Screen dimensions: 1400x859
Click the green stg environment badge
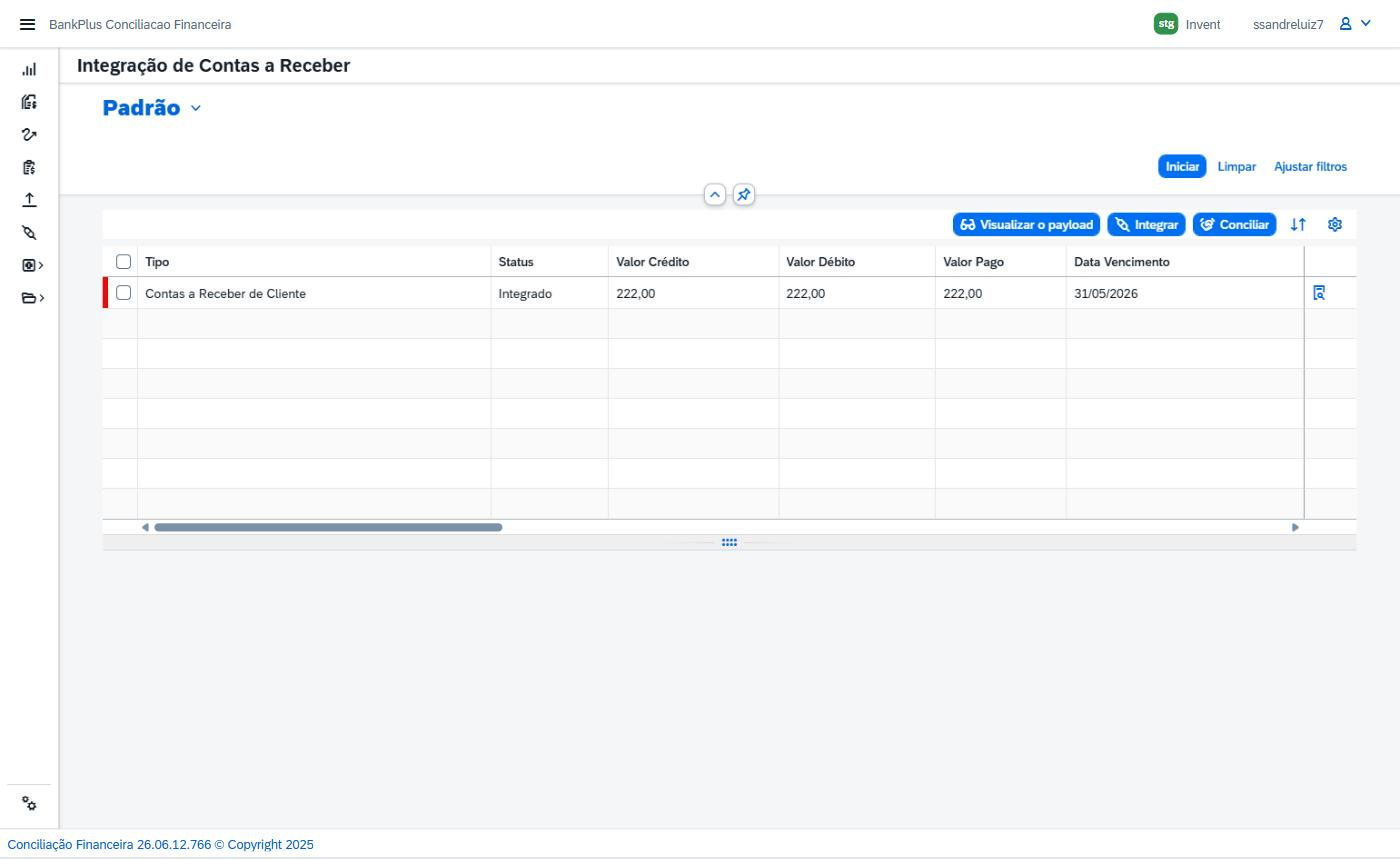(x=1166, y=24)
